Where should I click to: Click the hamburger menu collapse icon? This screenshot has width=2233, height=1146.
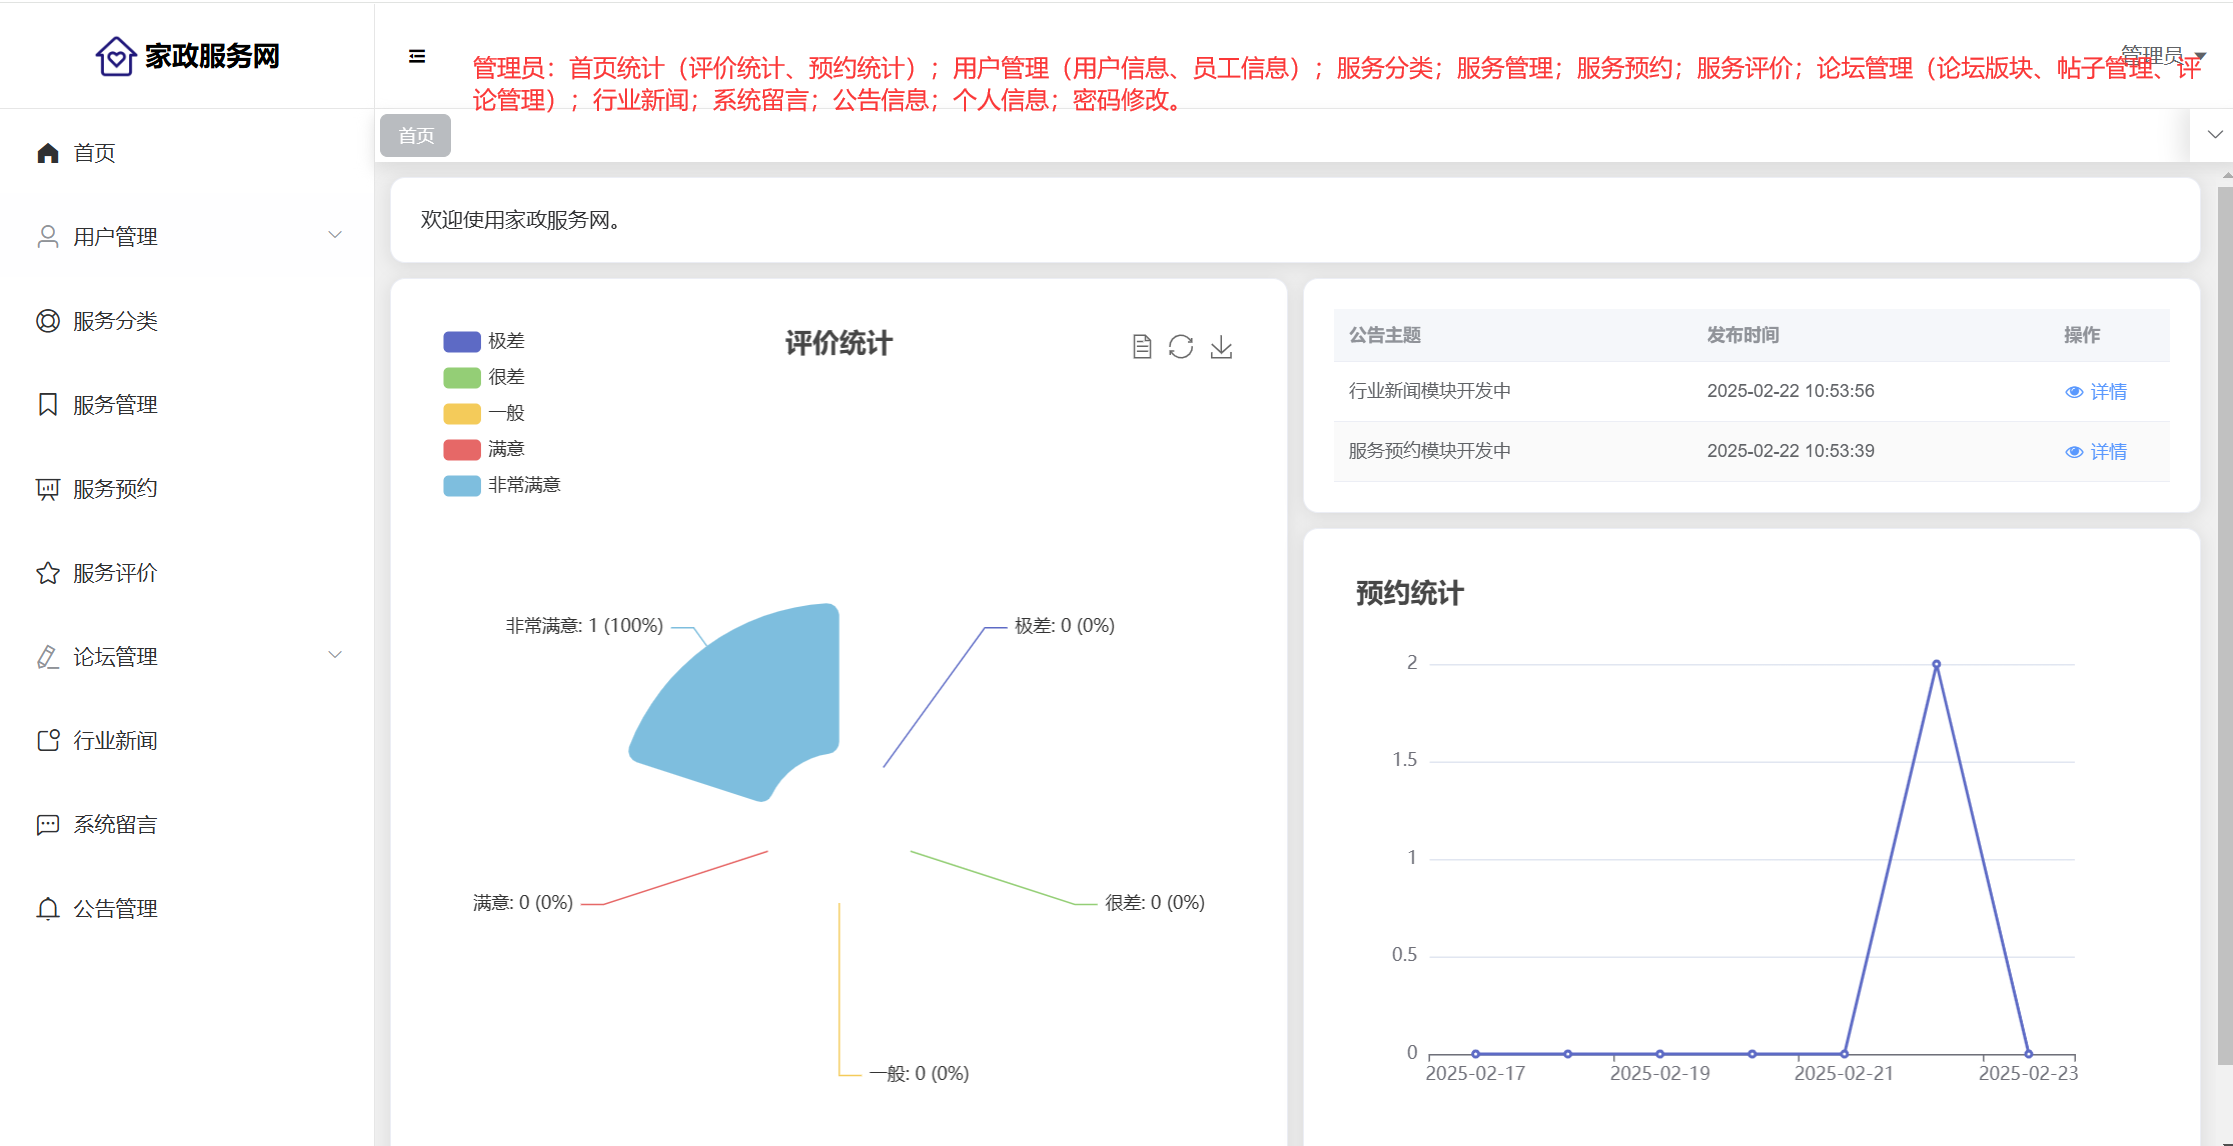[417, 56]
